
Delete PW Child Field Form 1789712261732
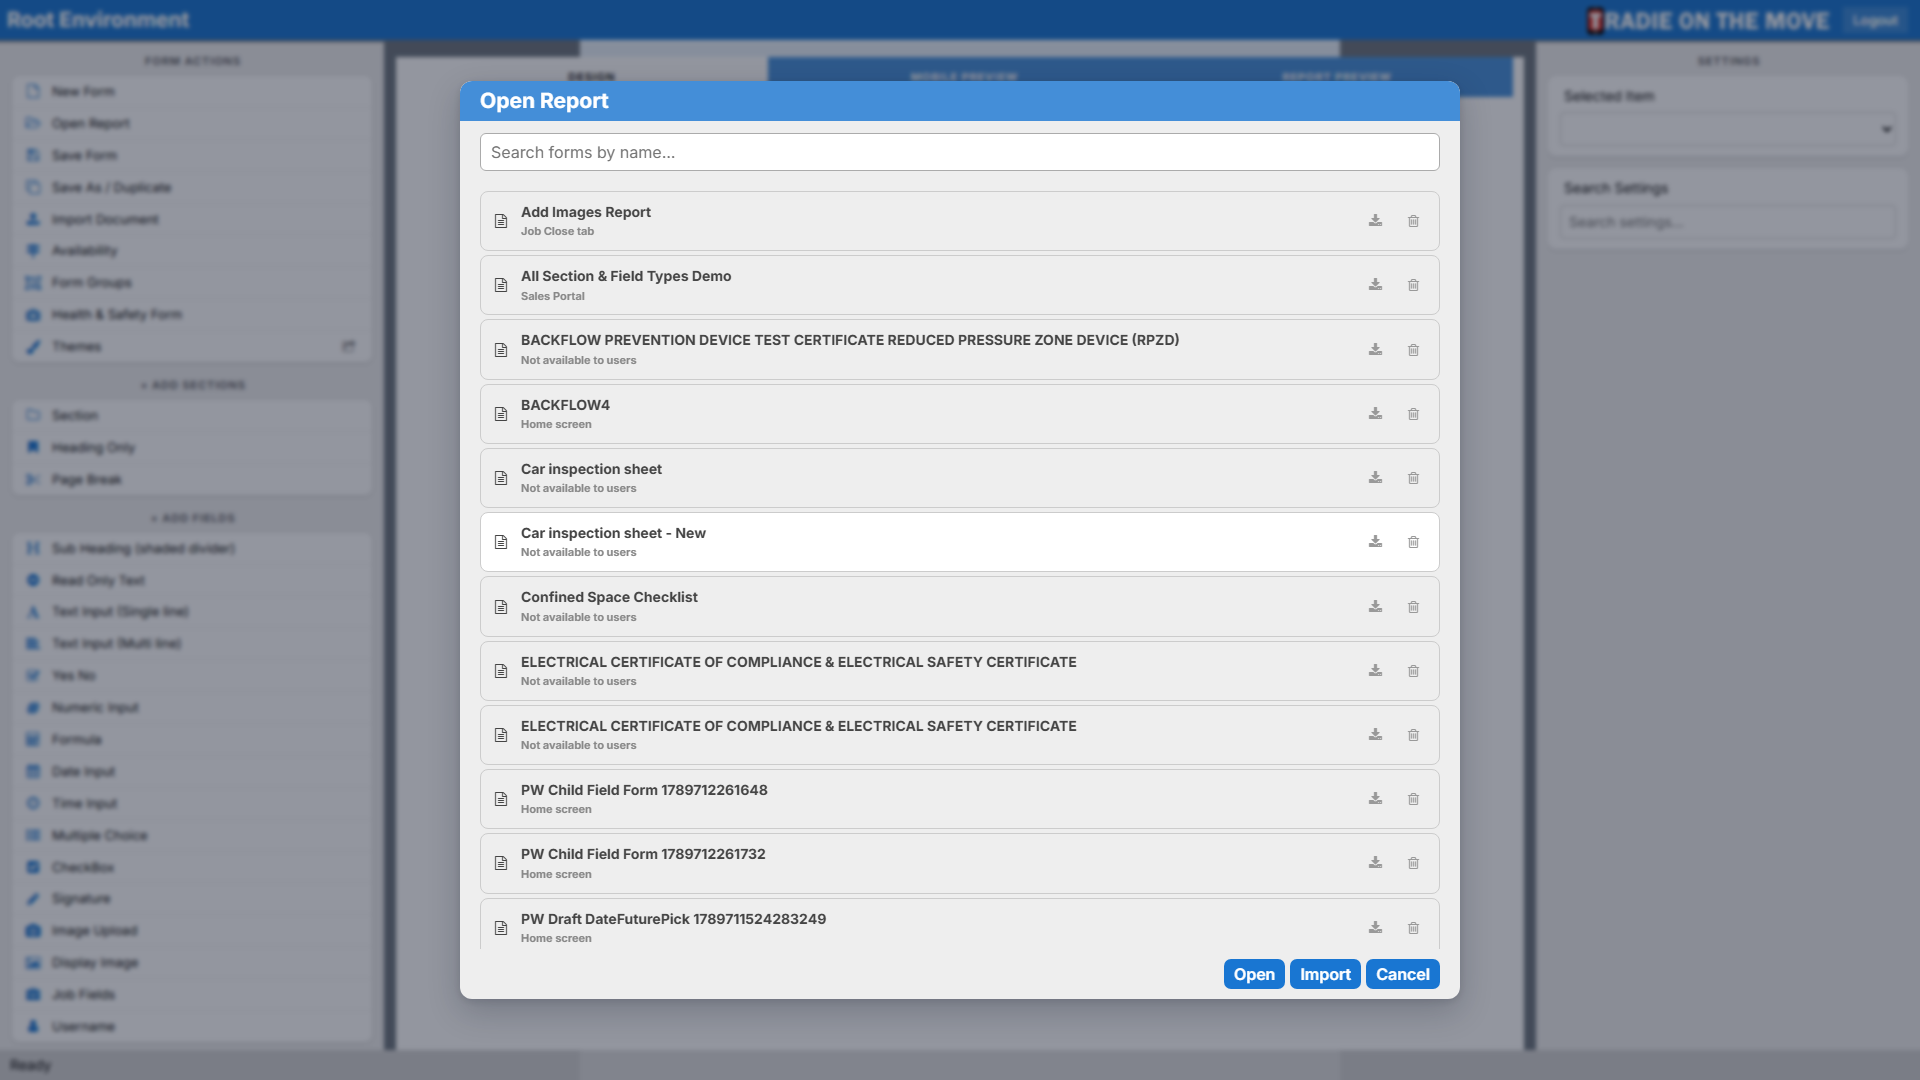[1413, 863]
